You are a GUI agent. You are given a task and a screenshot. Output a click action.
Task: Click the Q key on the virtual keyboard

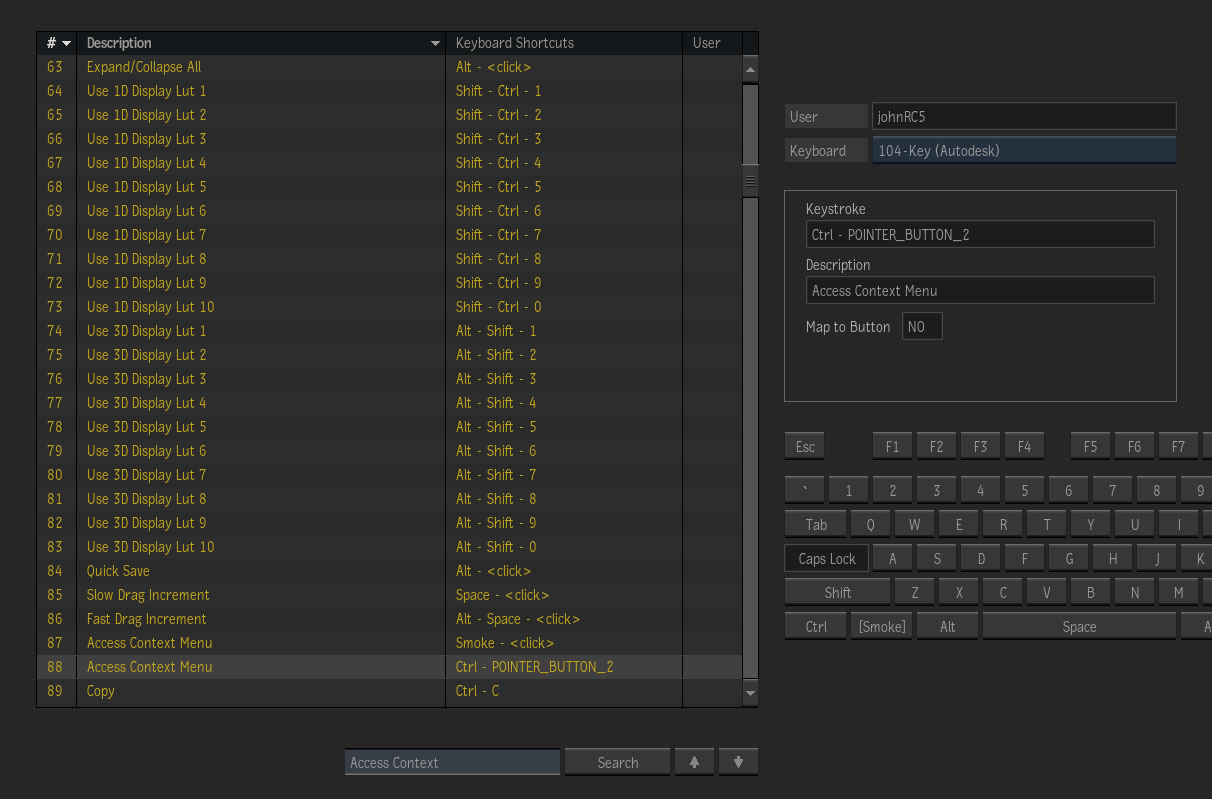[x=870, y=524]
